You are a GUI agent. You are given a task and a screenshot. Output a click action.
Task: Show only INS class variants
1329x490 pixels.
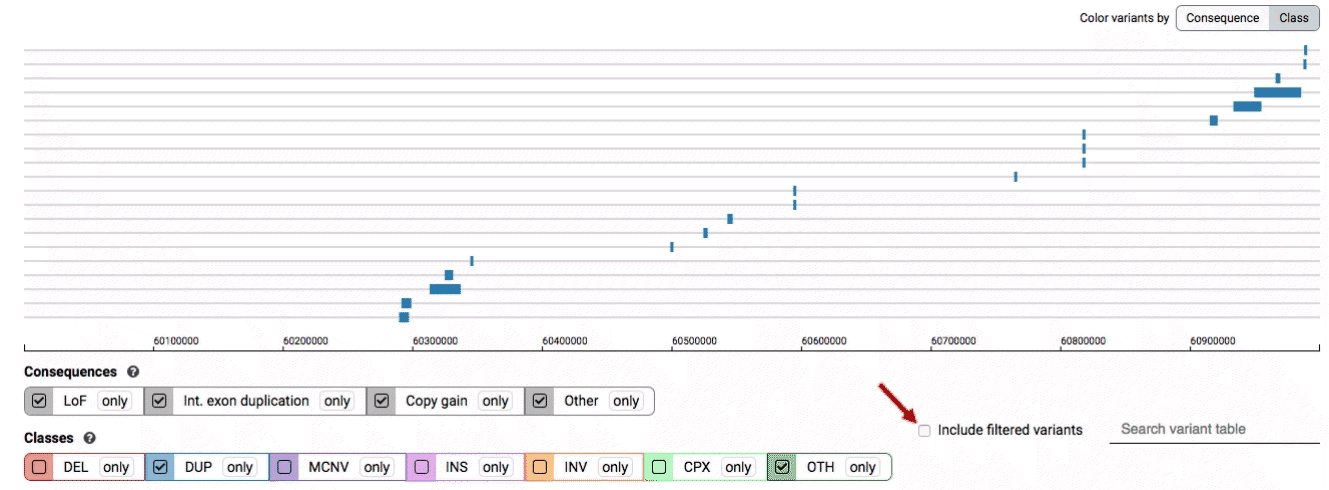point(495,467)
